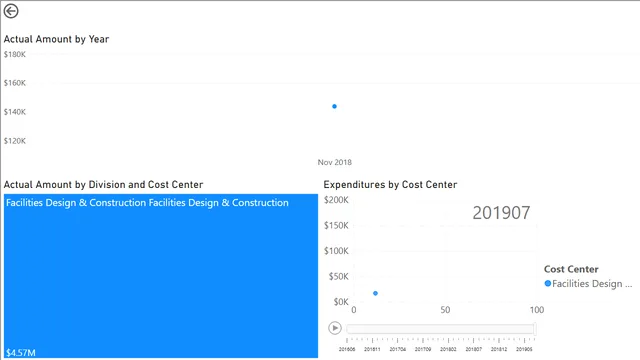This screenshot has height=360, width=640.
Task: Click the 201704 timeline marker
Action: pyautogui.click(x=398, y=349)
